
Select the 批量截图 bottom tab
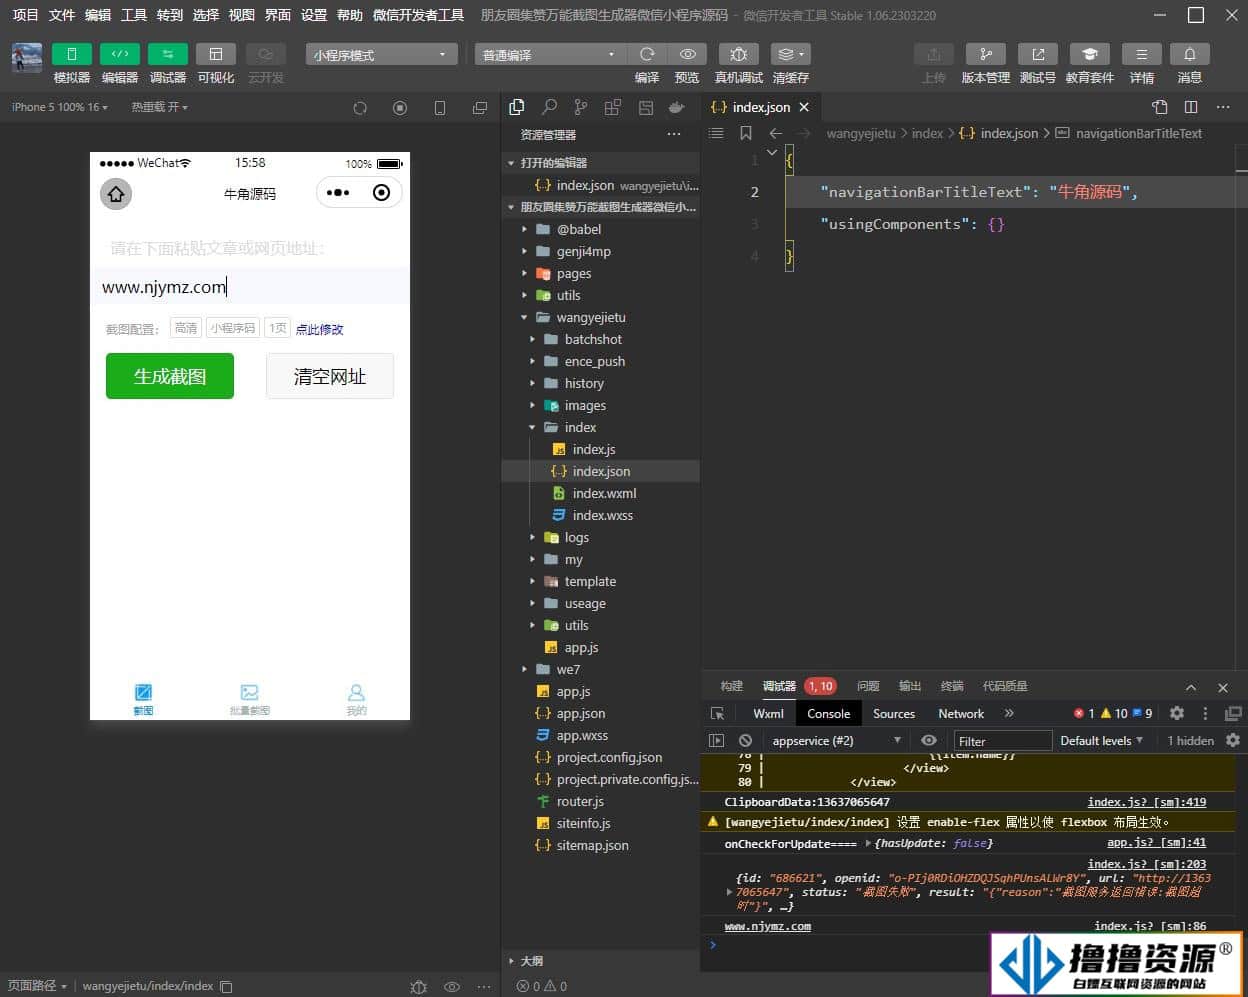pos(250,699)
